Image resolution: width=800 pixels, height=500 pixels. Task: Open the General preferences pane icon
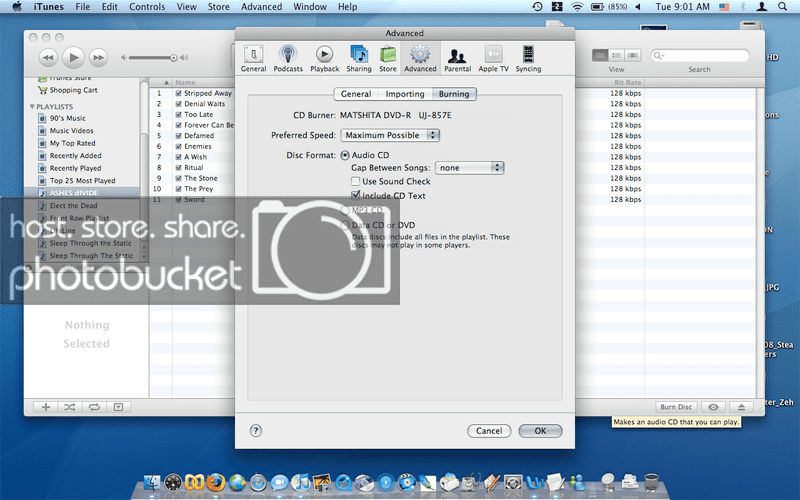point(253,59)
